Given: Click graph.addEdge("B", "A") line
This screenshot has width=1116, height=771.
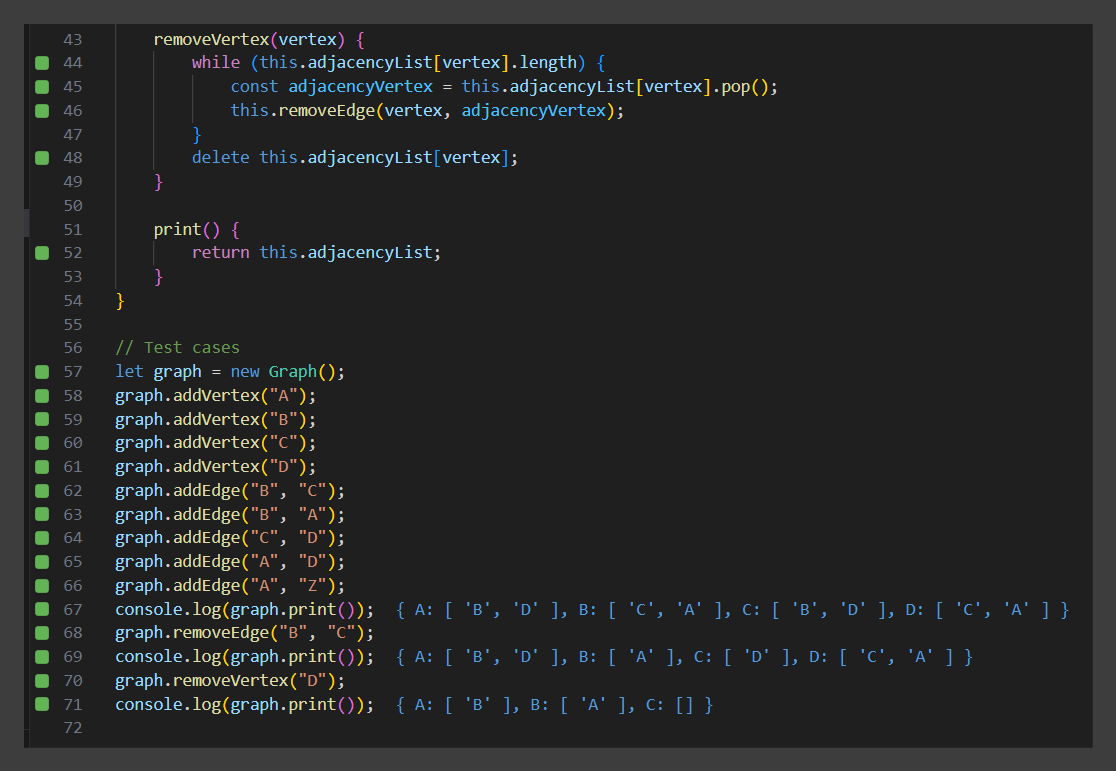Looking at the screenshot, I should [x=230, y=514].
